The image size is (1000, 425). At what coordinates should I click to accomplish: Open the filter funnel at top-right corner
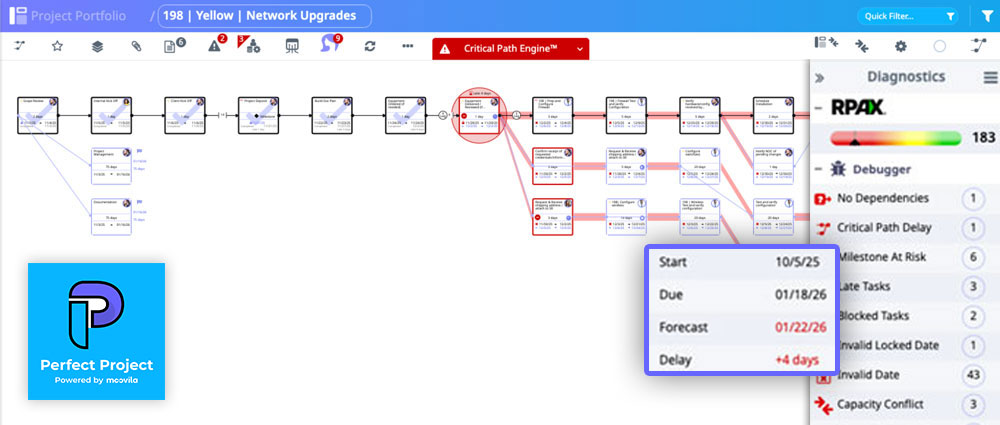985,16
